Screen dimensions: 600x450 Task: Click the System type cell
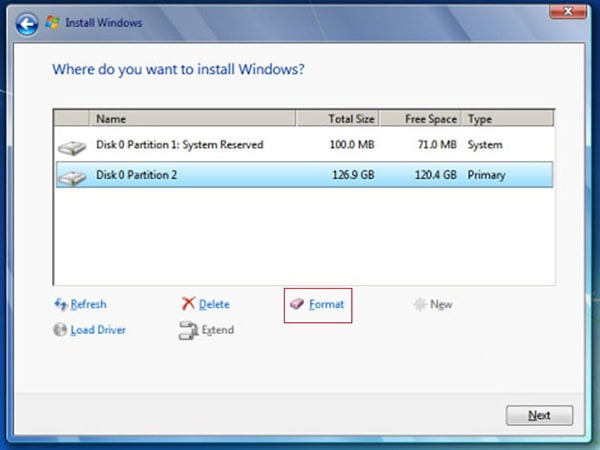pos(485,145)
